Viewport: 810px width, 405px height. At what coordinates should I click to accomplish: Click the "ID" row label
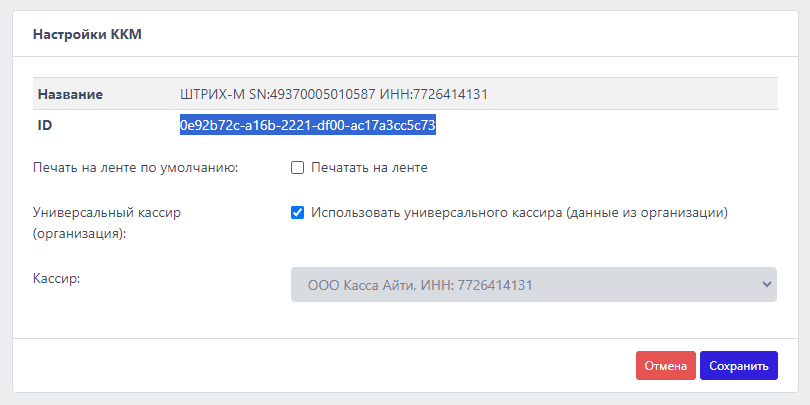pyautogui.click(x=45, y=126)
